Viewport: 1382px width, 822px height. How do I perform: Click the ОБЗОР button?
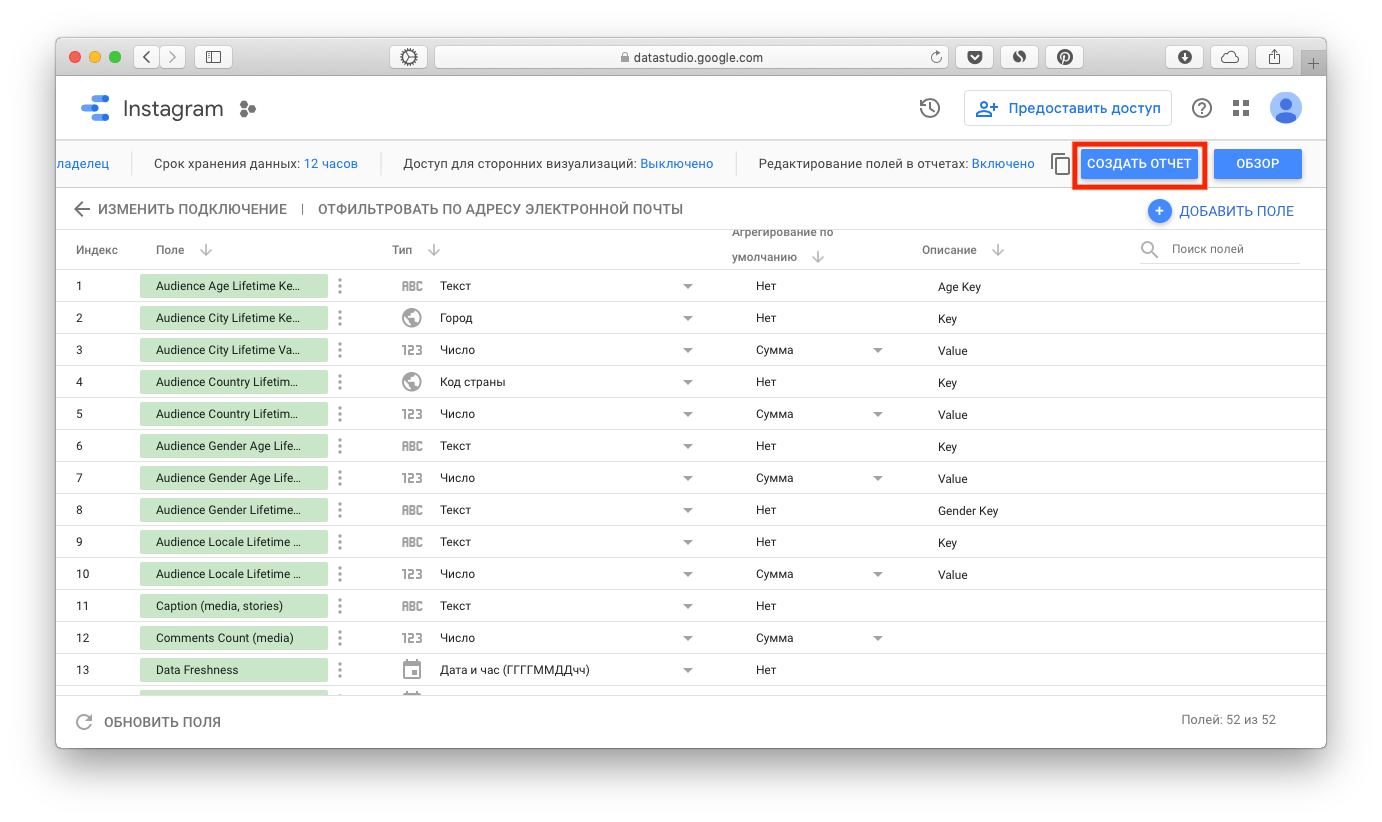[1257, 164]
